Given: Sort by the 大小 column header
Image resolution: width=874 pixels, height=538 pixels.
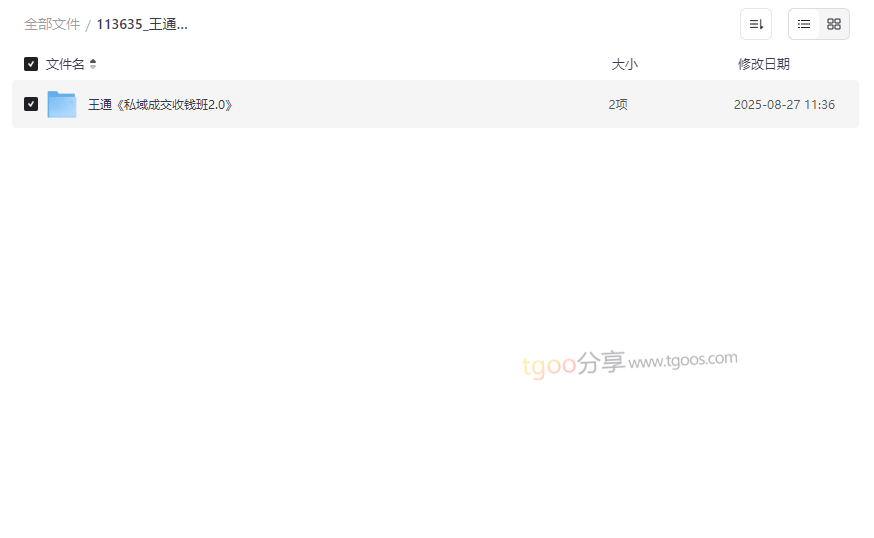Looking at the screenshot, I should click(x=624, y=64).
